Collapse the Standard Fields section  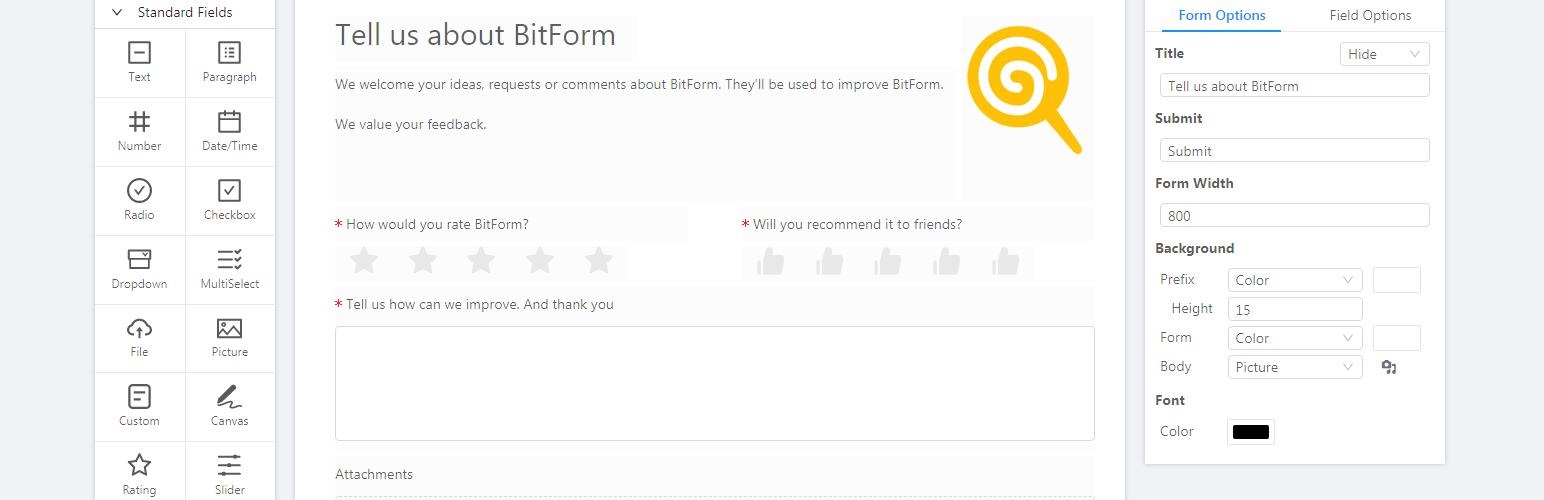click(x=117, y=13)
